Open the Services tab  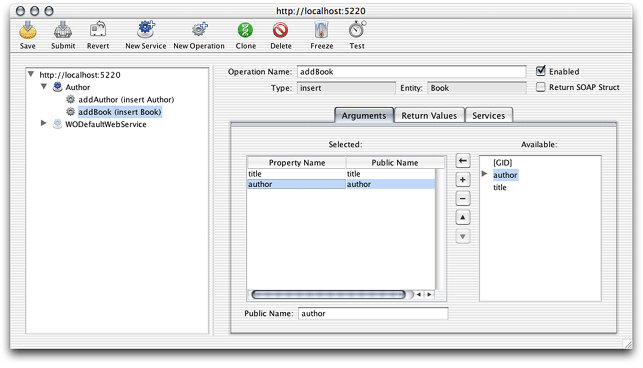click(488, 116)
